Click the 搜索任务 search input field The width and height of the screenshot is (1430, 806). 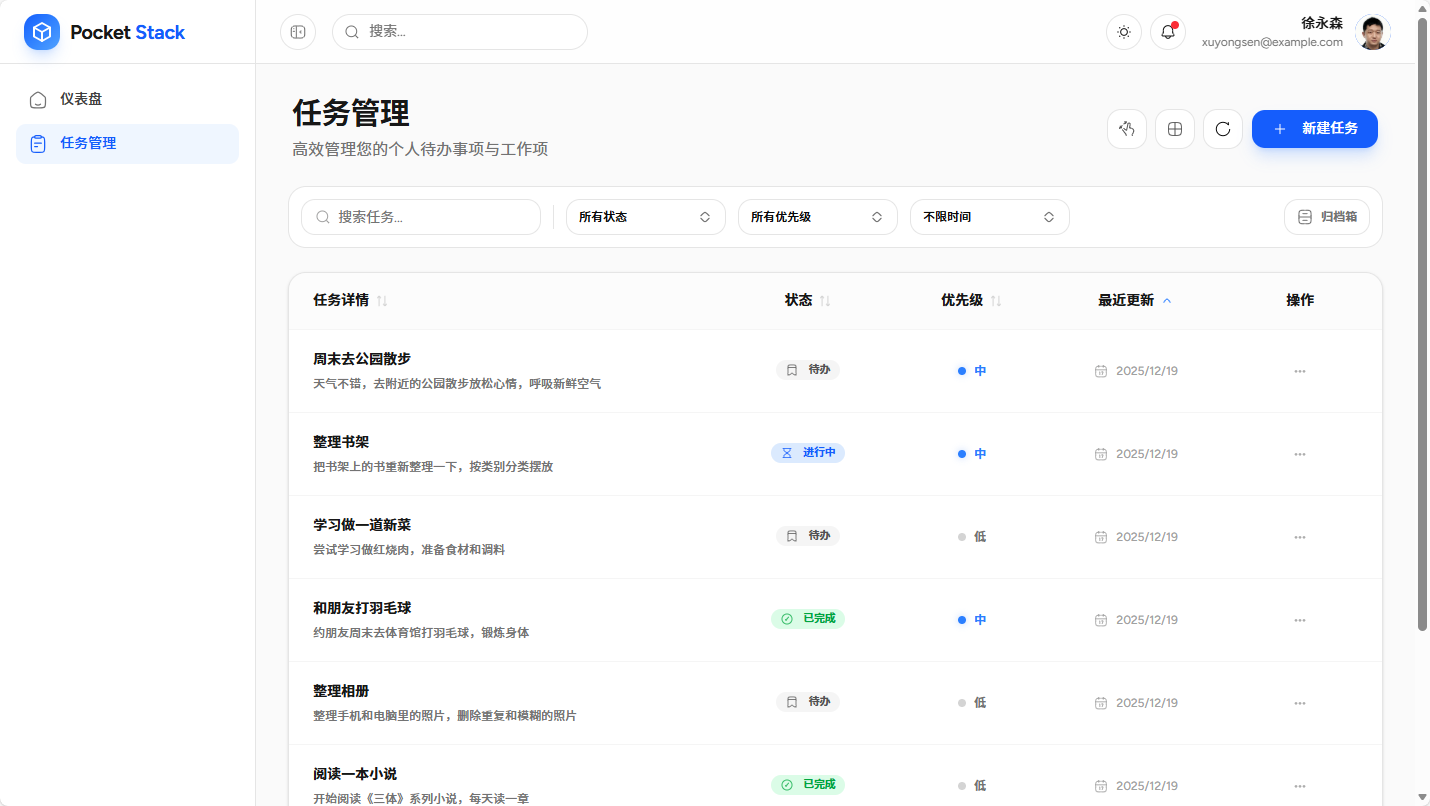click(x=420, y=216)
